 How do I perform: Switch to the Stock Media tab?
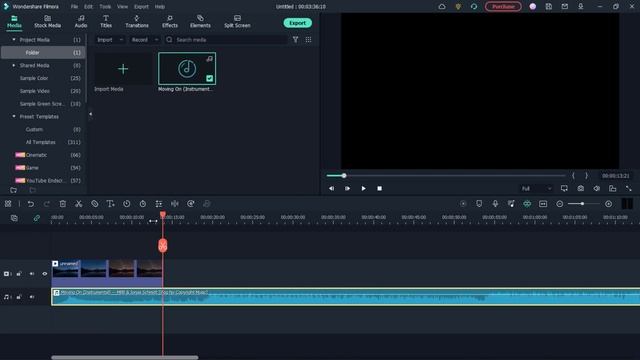[47, 21]
